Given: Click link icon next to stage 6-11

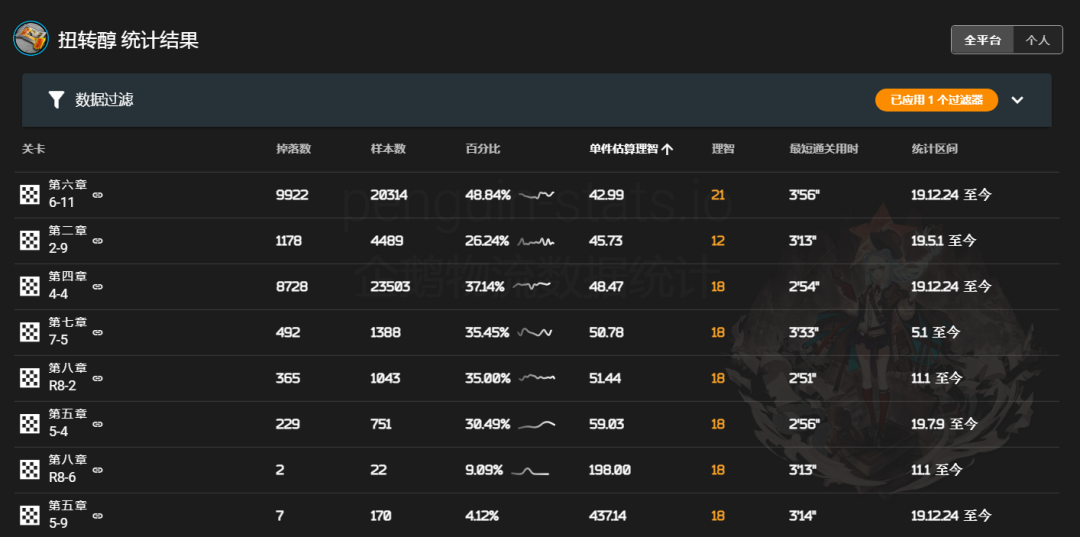Looking at the screenshot, I should pos(98,195).
